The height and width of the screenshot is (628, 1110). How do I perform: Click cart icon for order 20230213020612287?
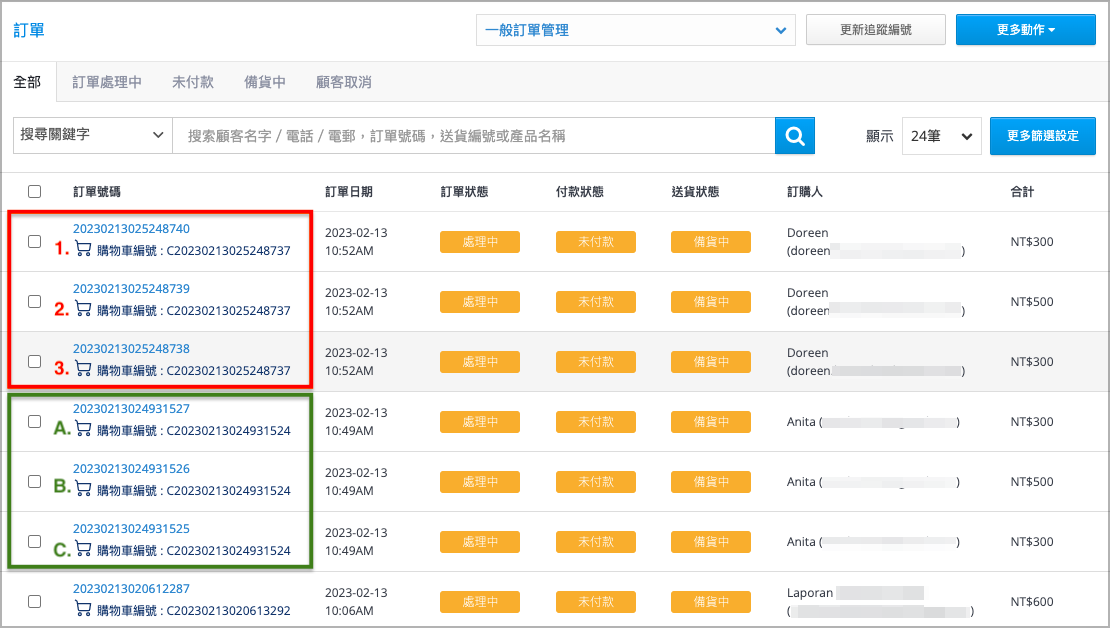coord(84,609)
